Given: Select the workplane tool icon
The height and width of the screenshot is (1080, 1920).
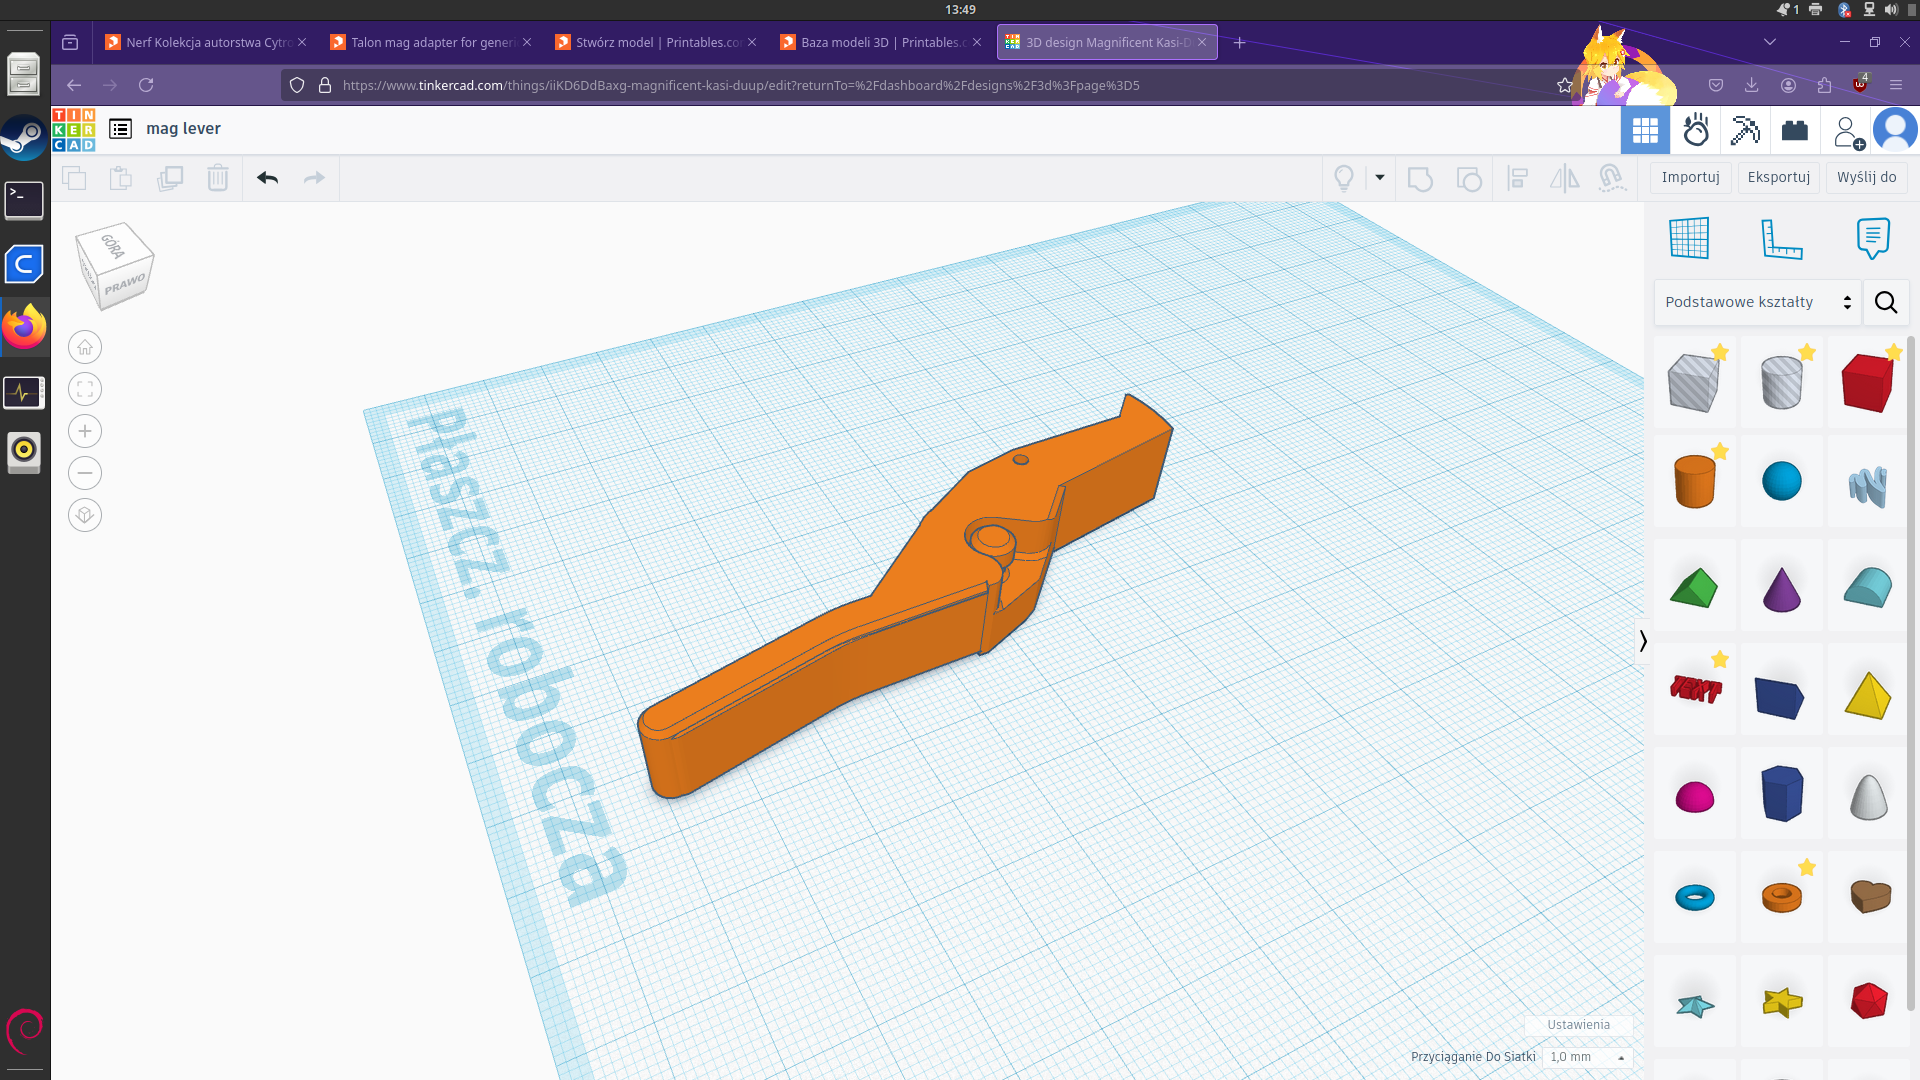Looking at the screenshot, I should click(1689, 238).
